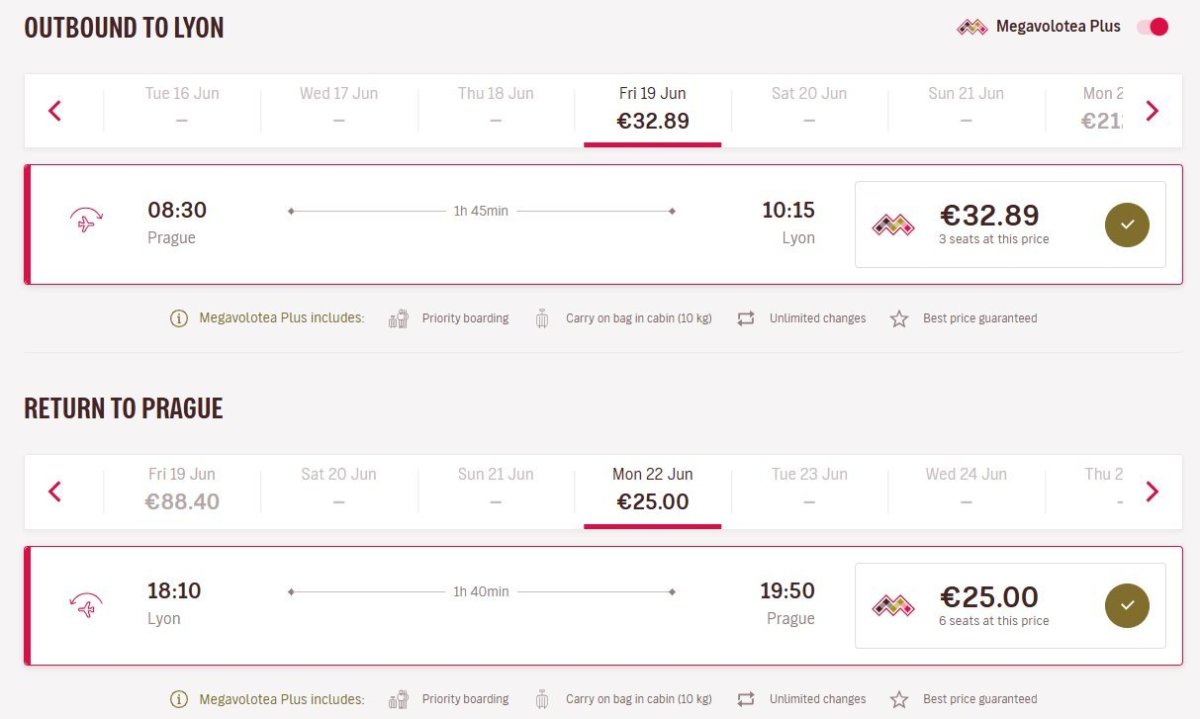Click the Megavolotea logo next to €25.00 fare
The width and height of the screenshot is (1200, 719).
coord(893,605)
